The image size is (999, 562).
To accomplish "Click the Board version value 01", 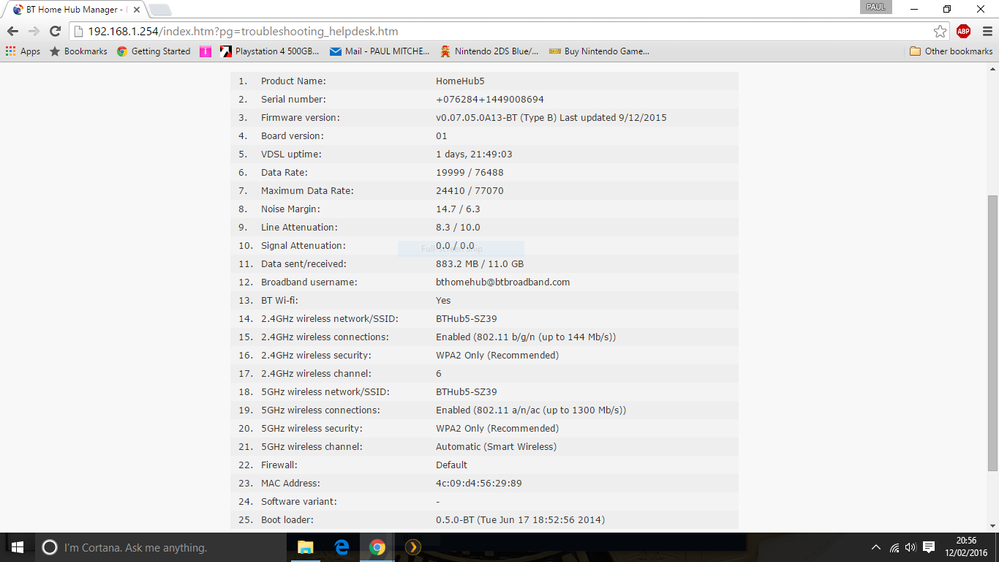I will 442,136.
